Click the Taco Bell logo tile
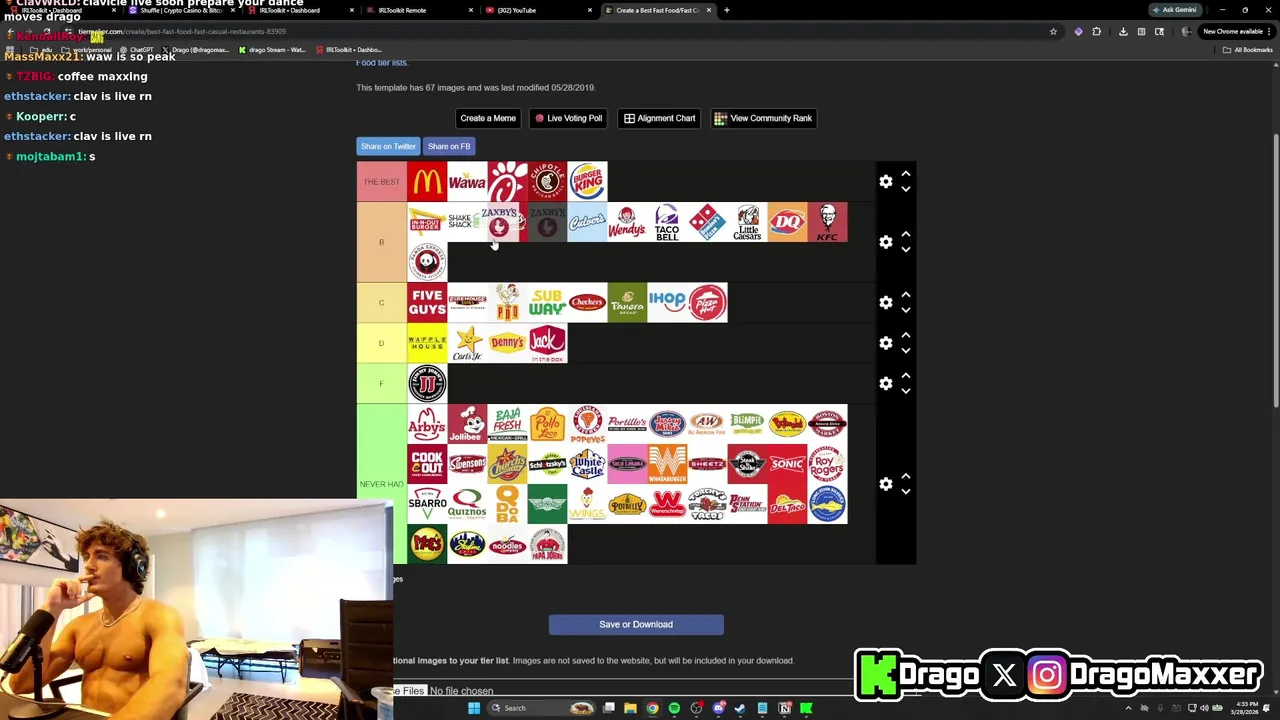Screen dimensions: 1280x720 click(x=667, y=222)
